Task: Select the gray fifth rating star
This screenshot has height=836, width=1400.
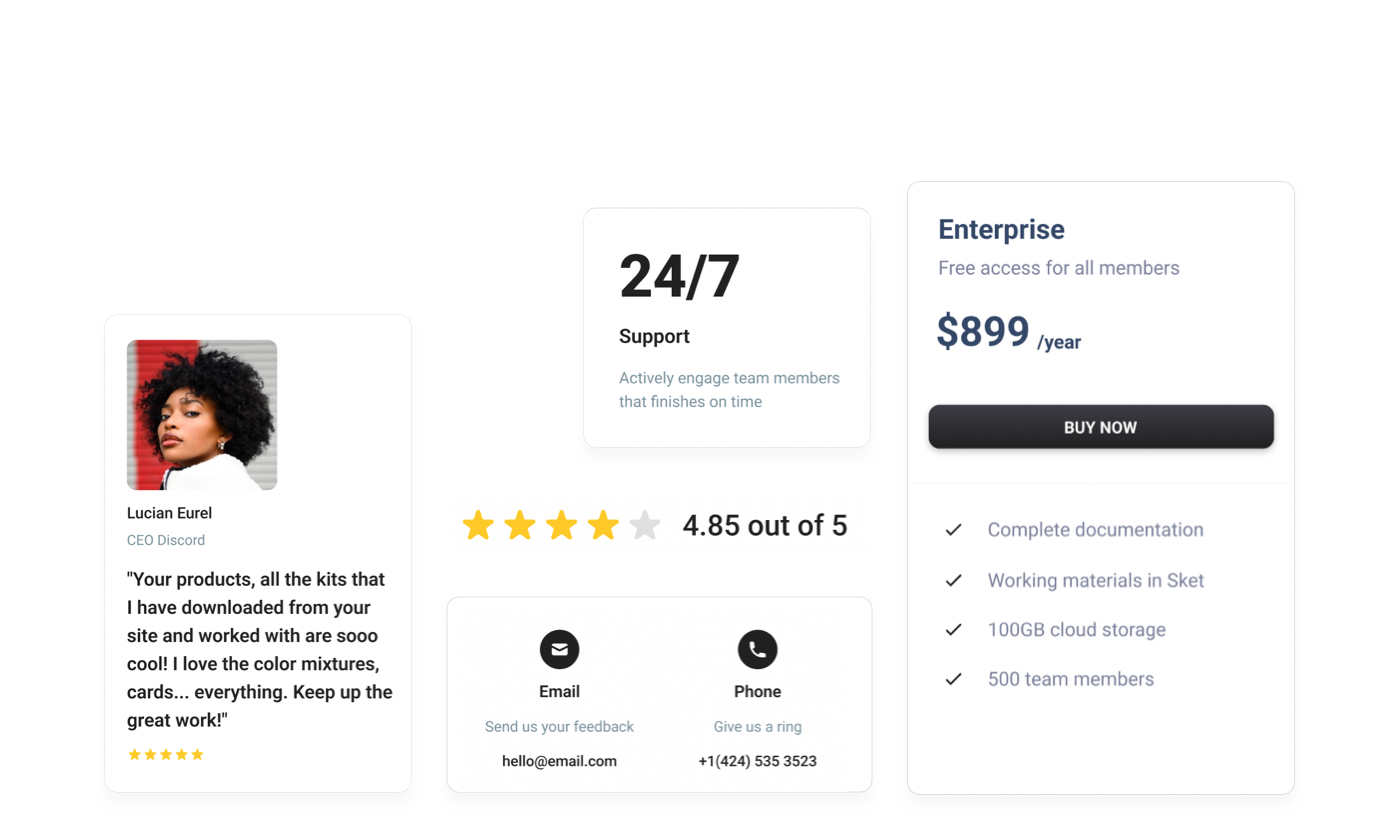Action: [x=645, y=525]
